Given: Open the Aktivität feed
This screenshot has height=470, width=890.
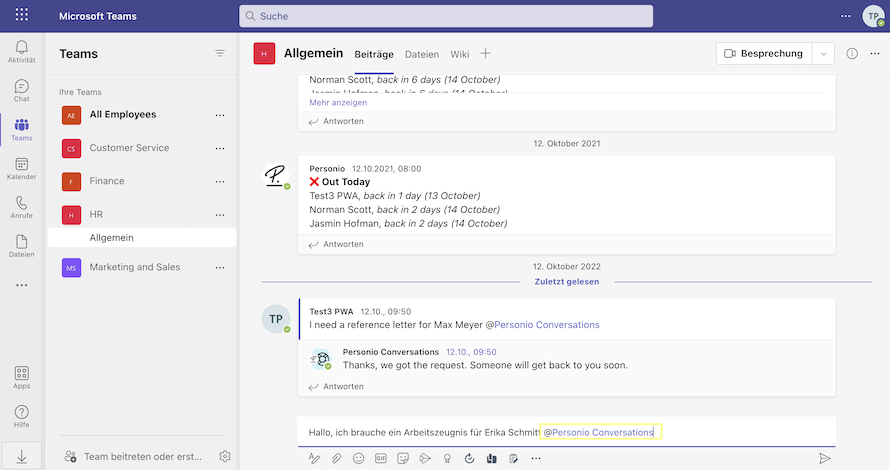Looking at the screenshot, I should [22, 52].
